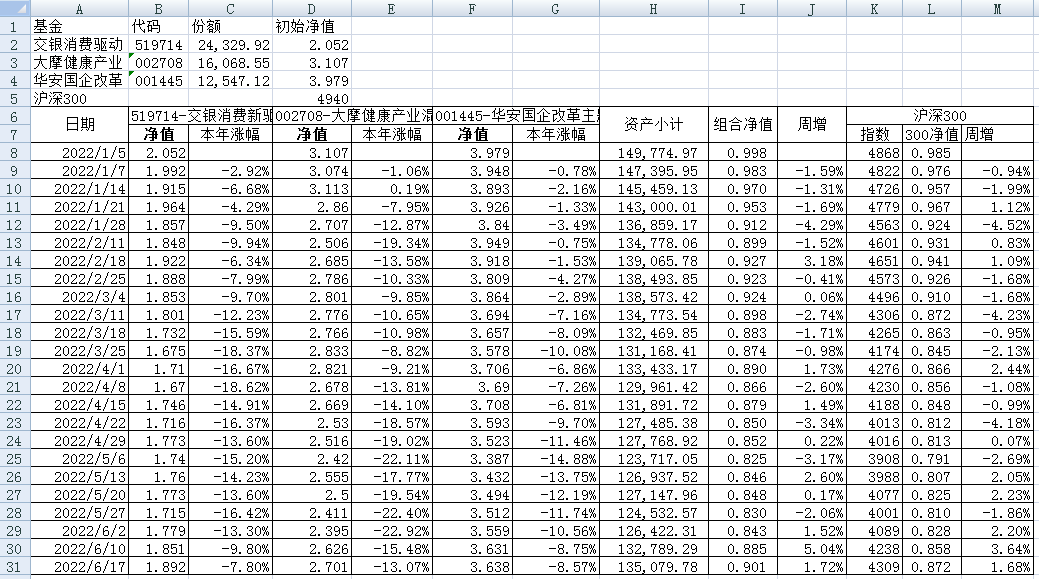This screenshot has height=579, width=1039.
Task: Click fund code 001445 cell
Action: pyautogui.click(x=158, y=80)
